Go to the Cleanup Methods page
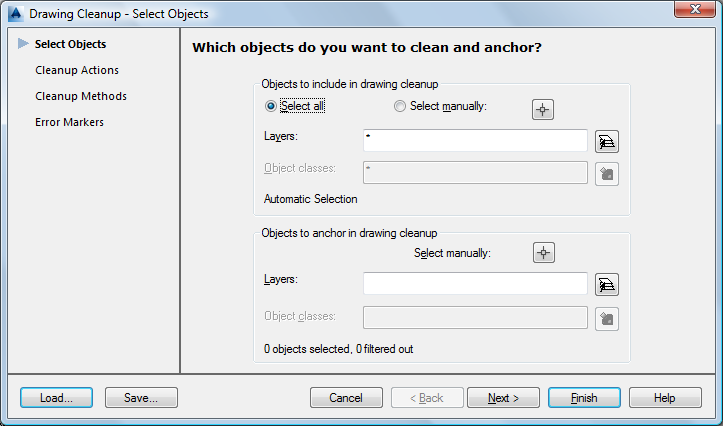 click(x=81, y=96)
